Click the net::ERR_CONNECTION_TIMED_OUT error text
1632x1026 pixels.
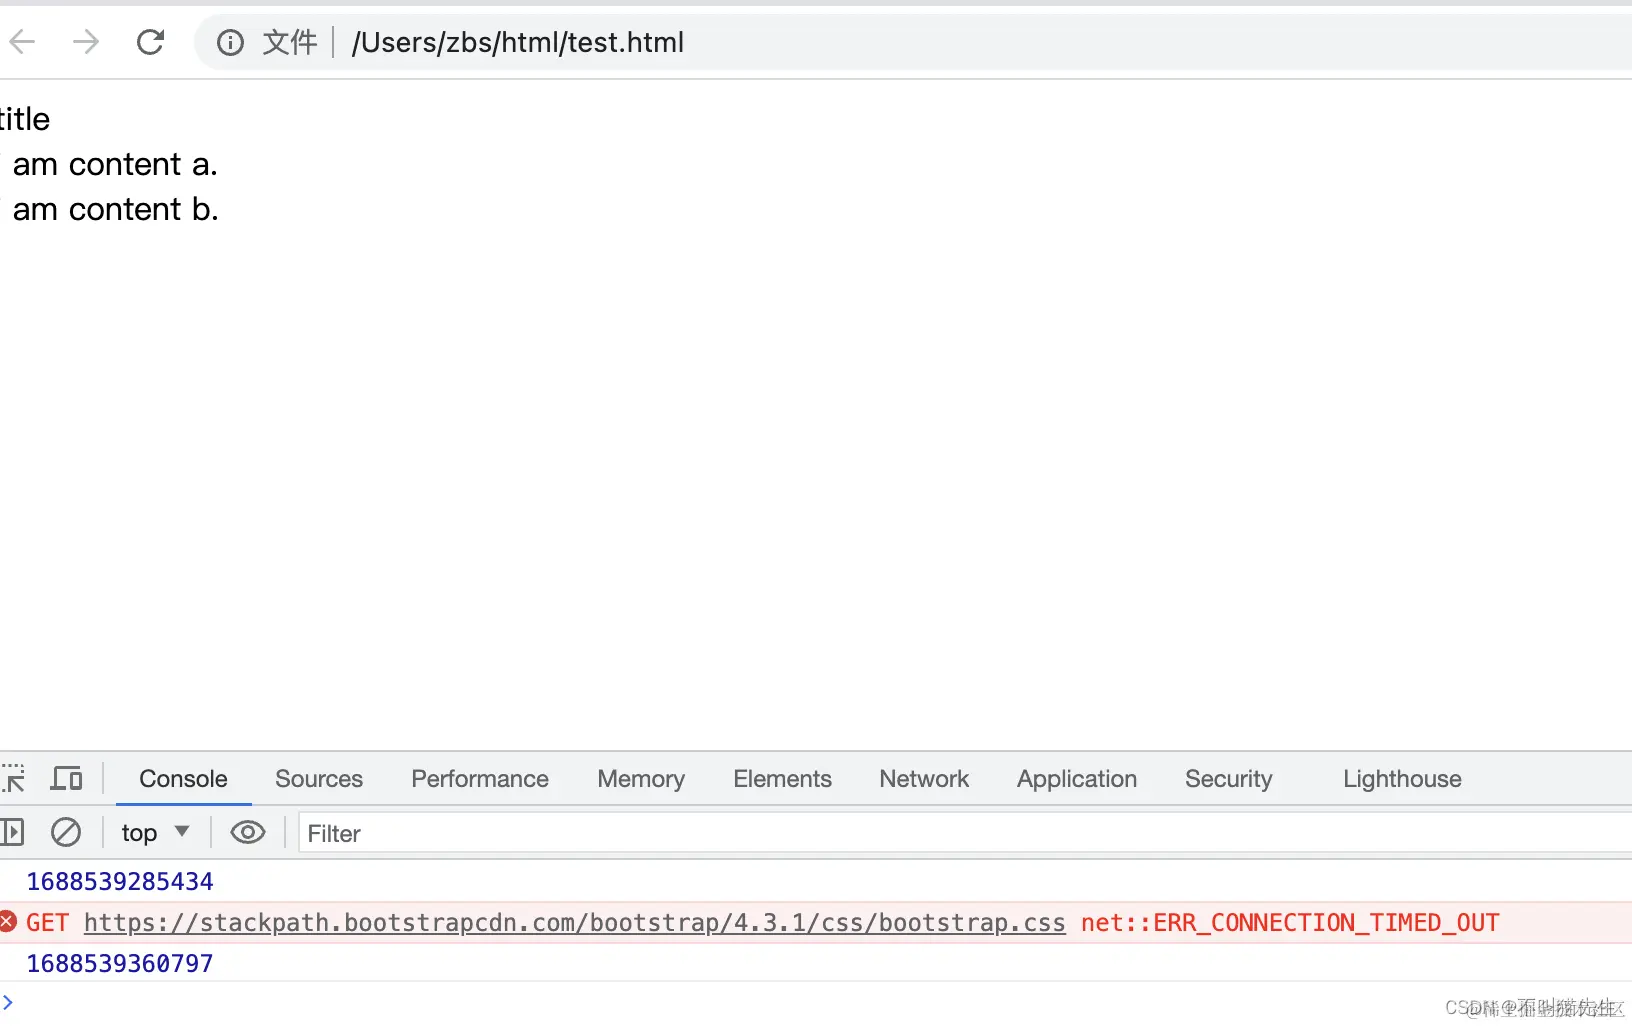pyautogui.click(x=1290, y=923)
